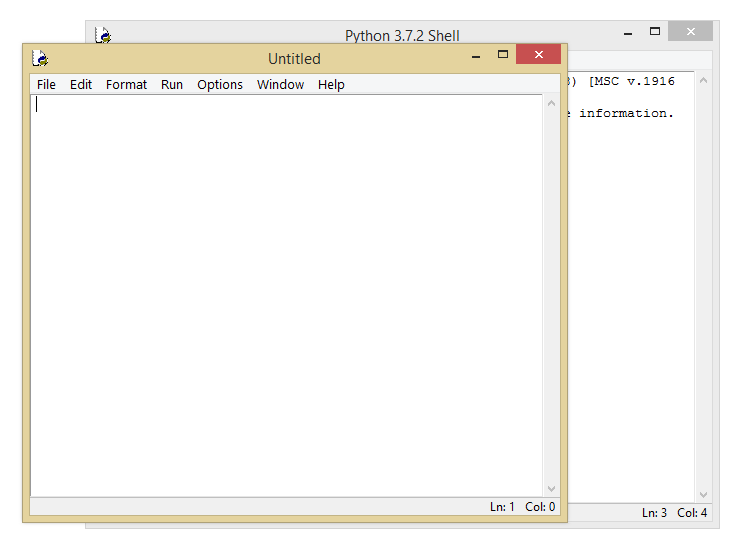Open the File menu in Untitled window
The image size is (734, 535).
point(46,85)
